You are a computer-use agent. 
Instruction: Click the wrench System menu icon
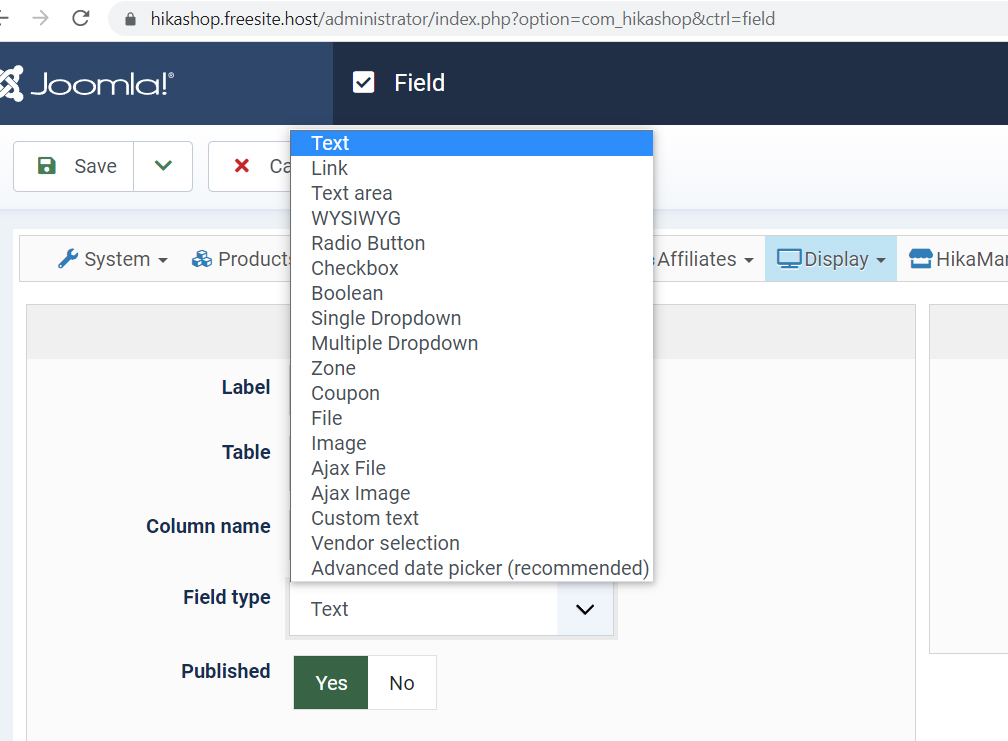click(x=68, y=259)
